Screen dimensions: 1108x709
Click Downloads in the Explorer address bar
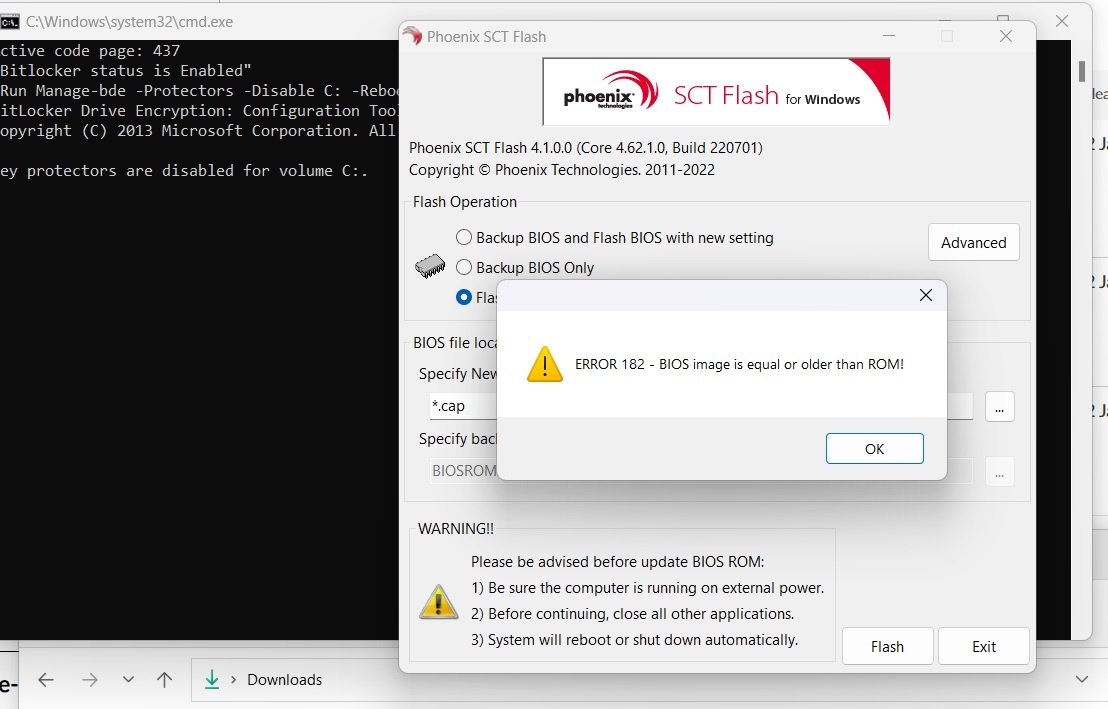tap(284, 680)
